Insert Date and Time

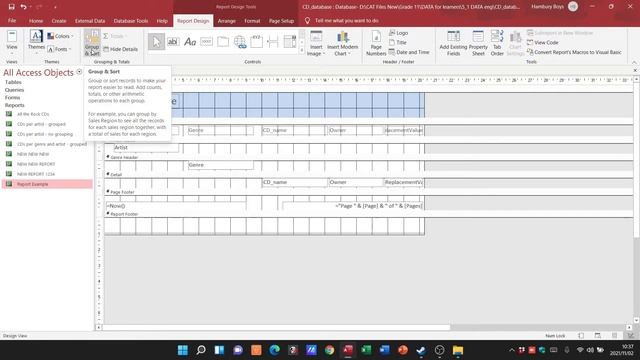(409, 52)
